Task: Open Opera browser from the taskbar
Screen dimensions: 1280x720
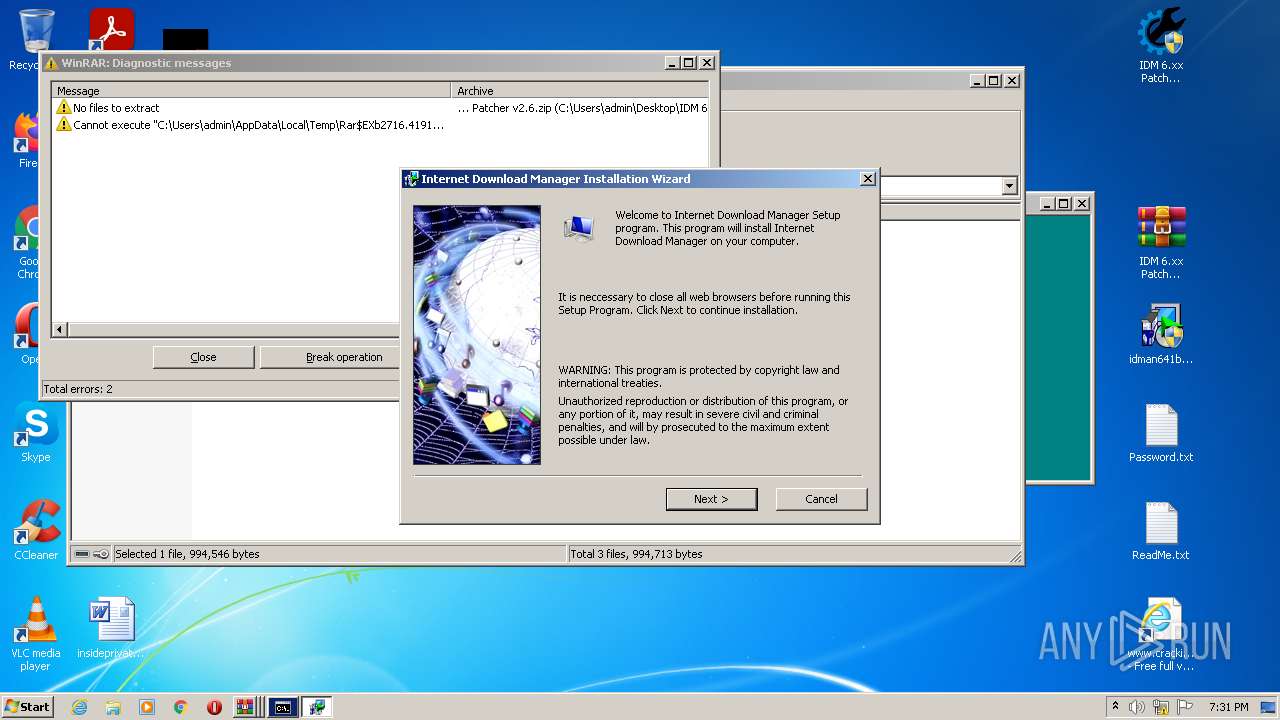Action: pos(214,707)
